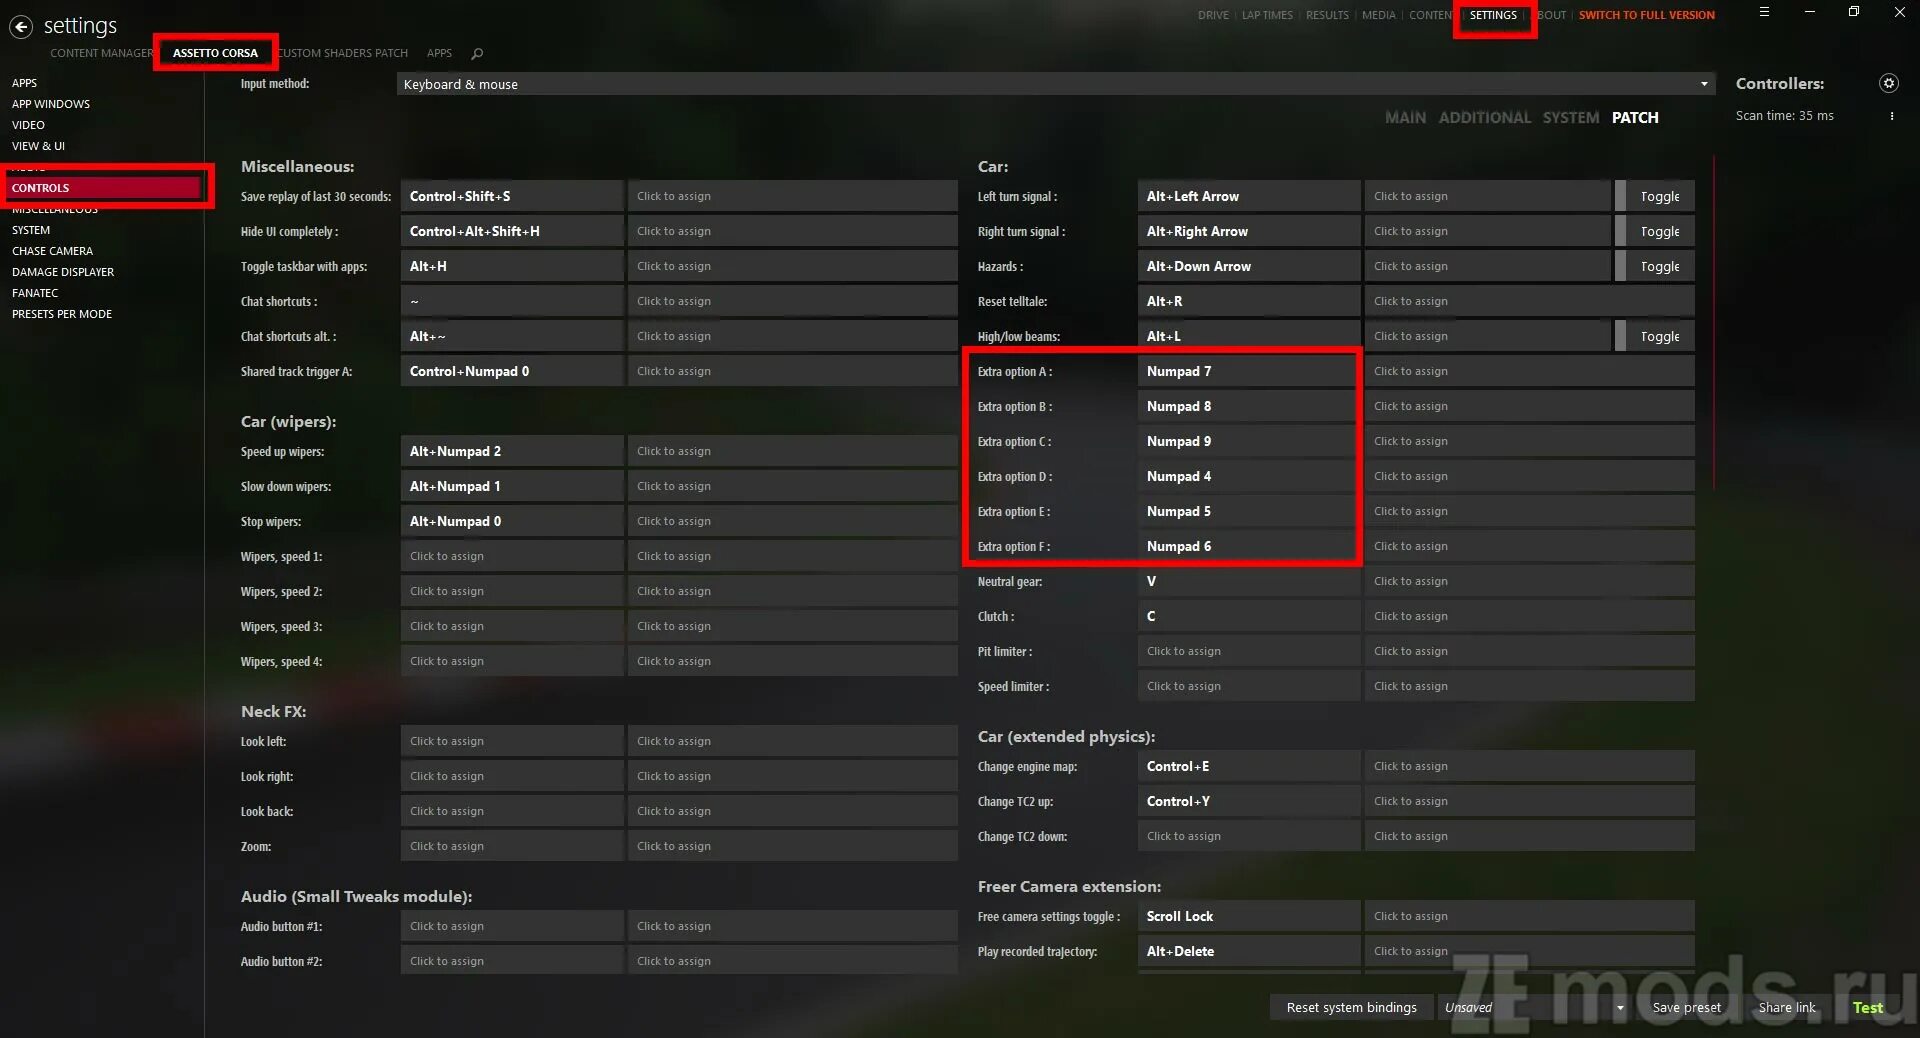Open the CONTENT MANAGER settings tab
The width and height of the screenshot is (1920, 1038).
pyautogui.click(x=101, y=53)
